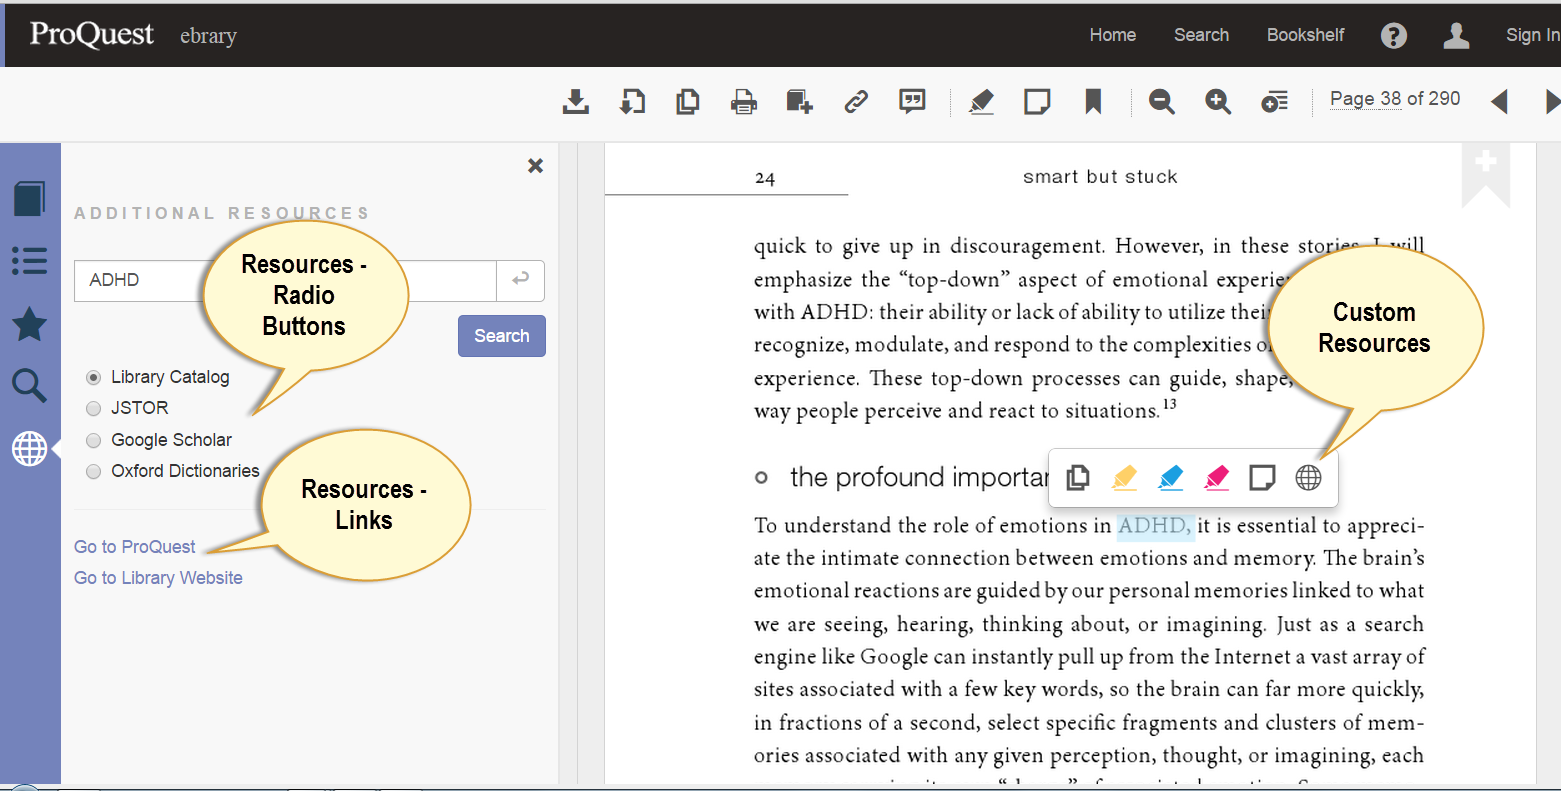This screenshot has height=791, width=1561.
Task: Click Sign In link
Action: [x=1533, y=35]
